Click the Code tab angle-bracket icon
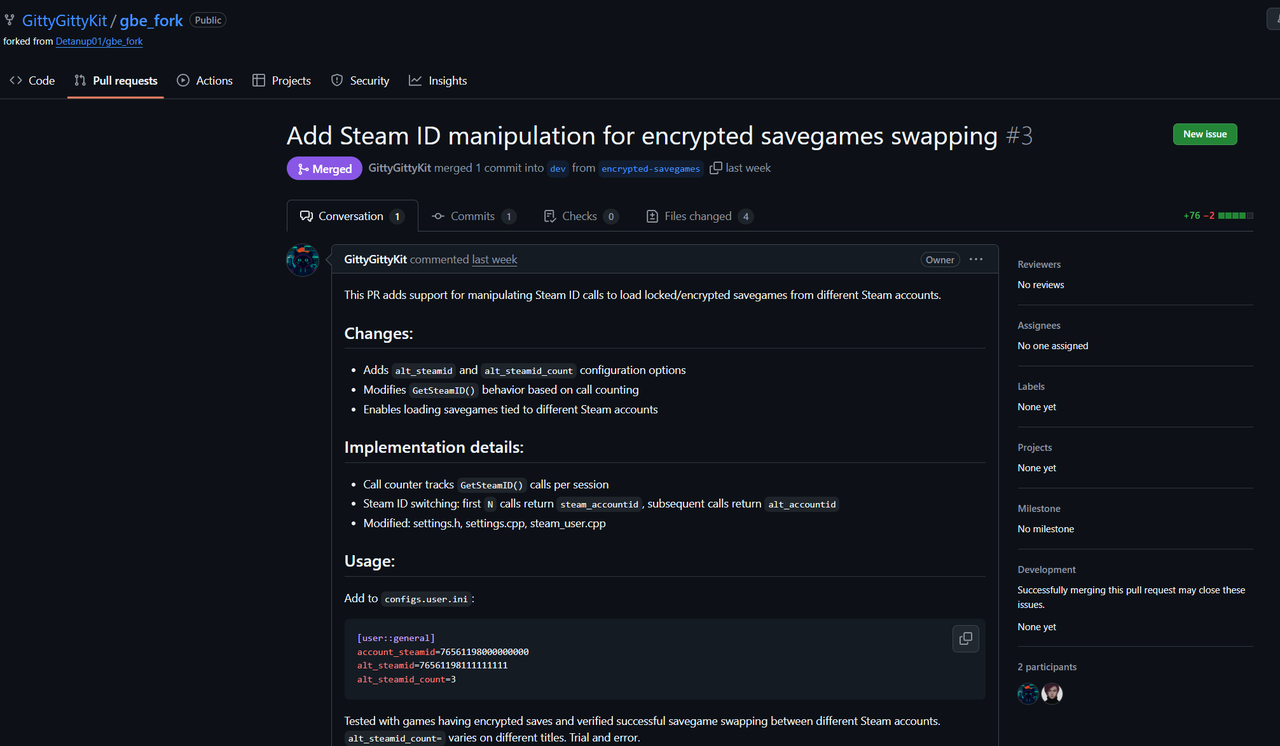This screenshot has width=1280, height=746. tap(16, 80)
